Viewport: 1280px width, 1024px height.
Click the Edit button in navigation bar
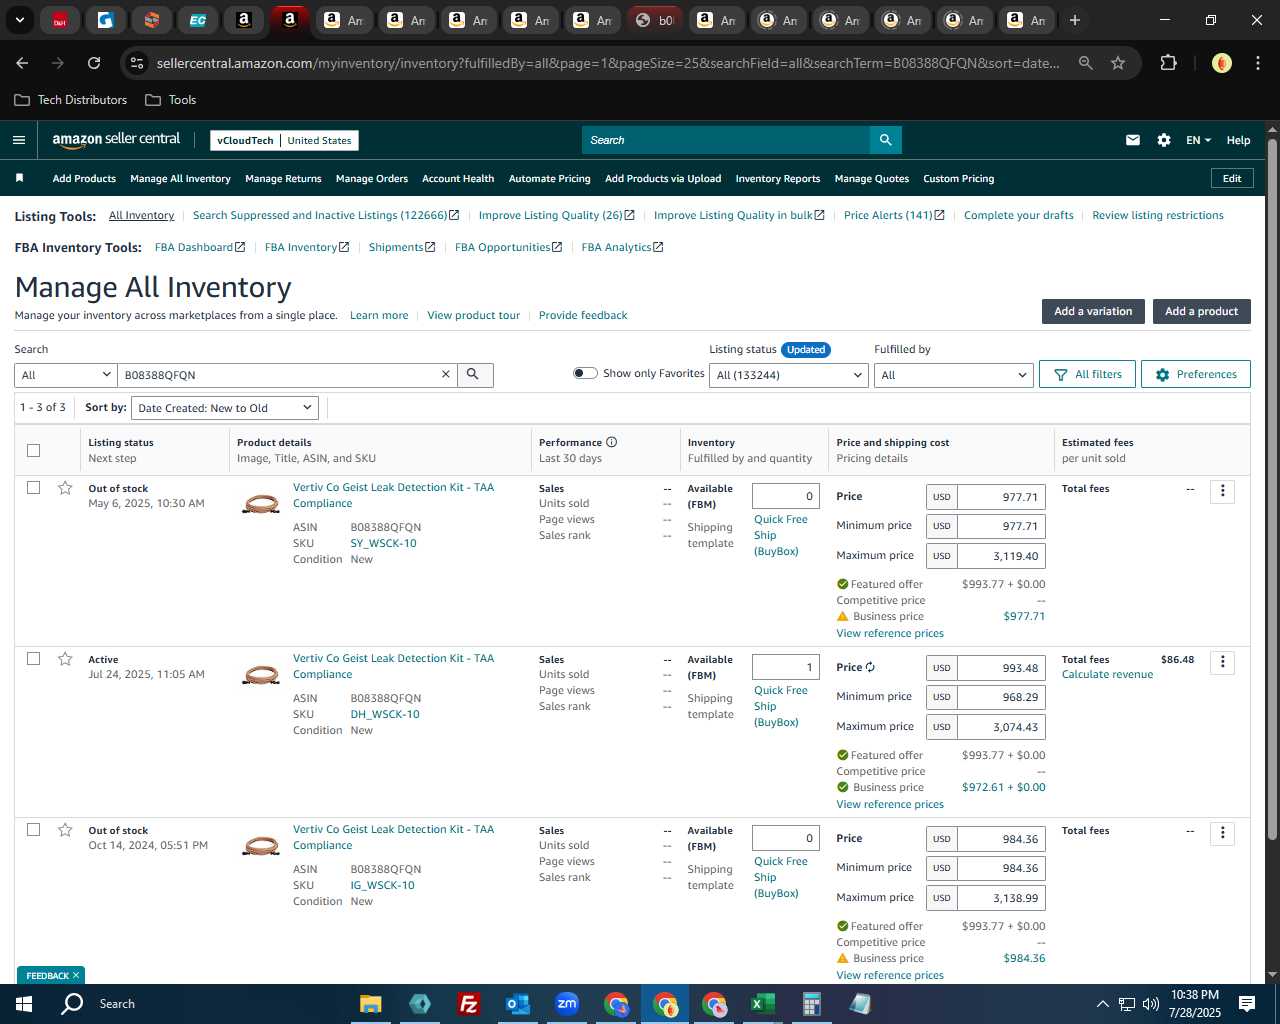1232,178
